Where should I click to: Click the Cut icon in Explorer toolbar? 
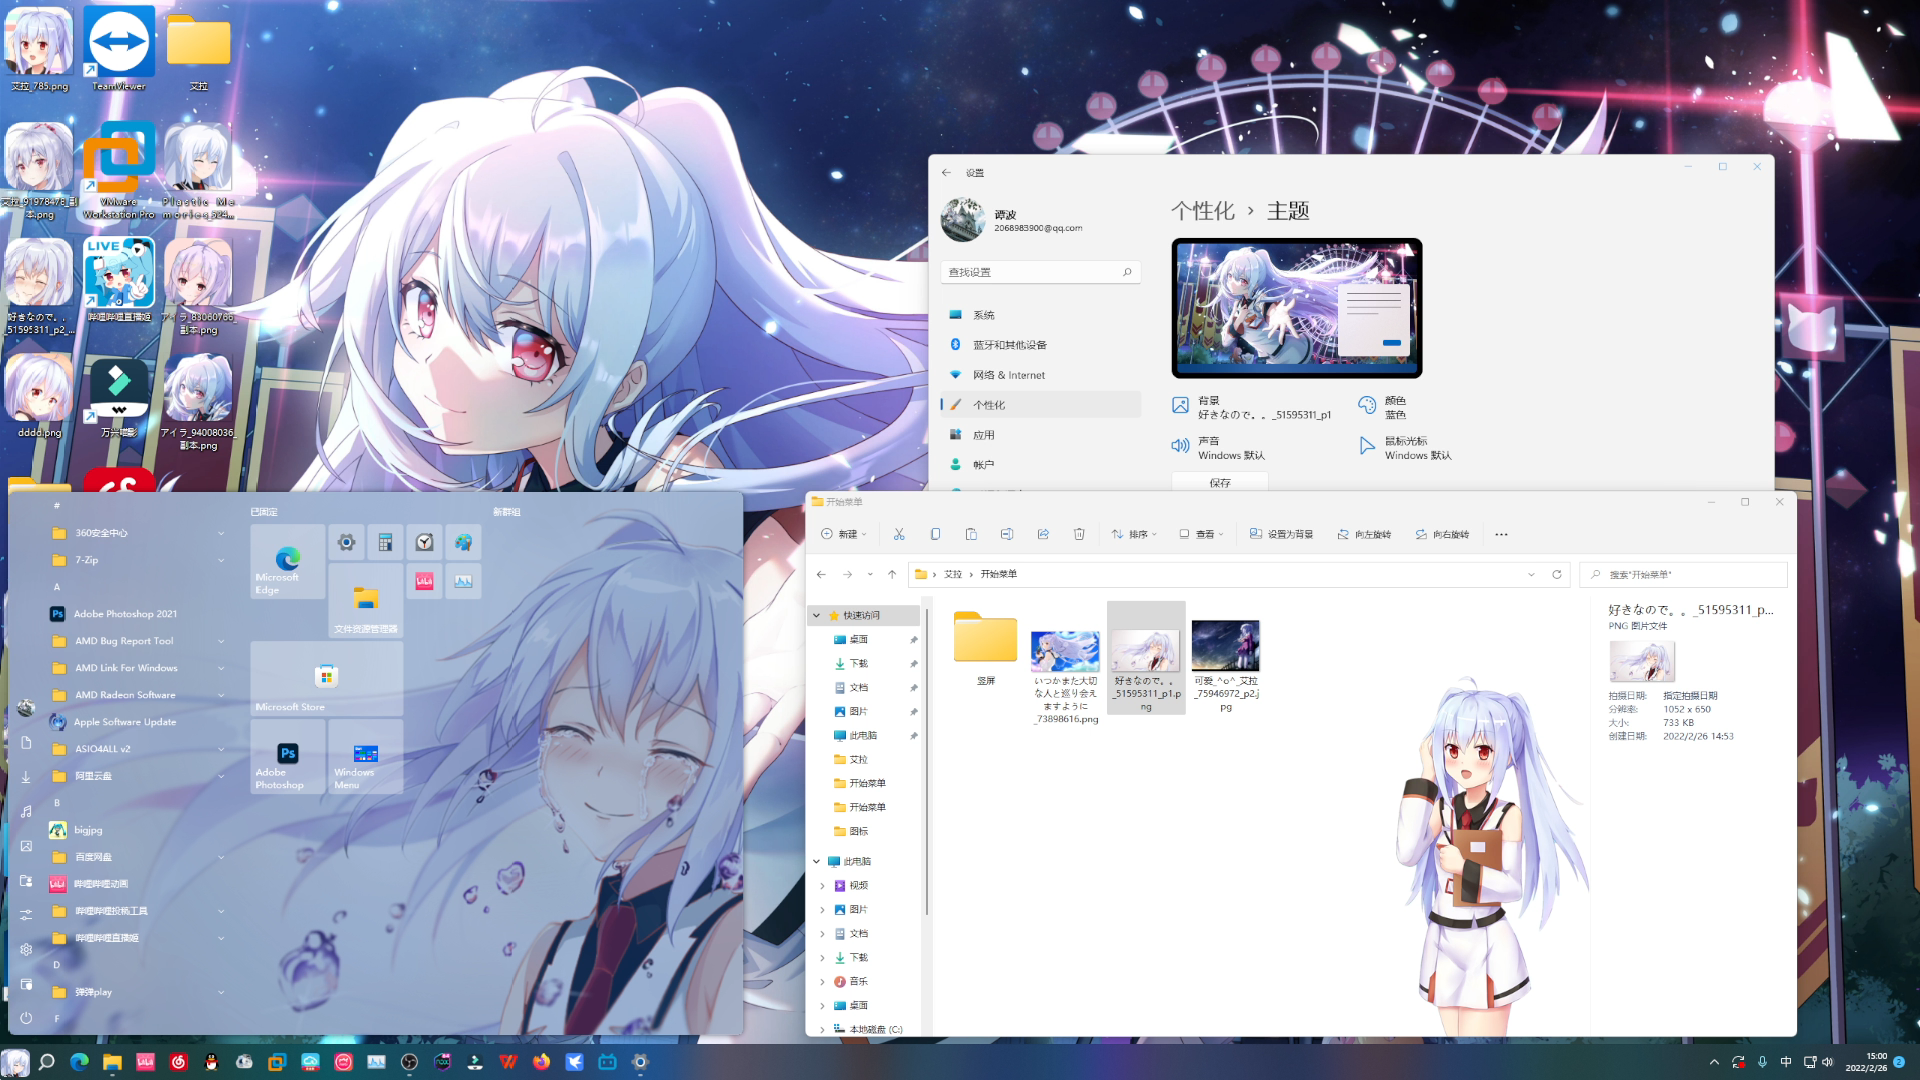[x=899, y=534]
